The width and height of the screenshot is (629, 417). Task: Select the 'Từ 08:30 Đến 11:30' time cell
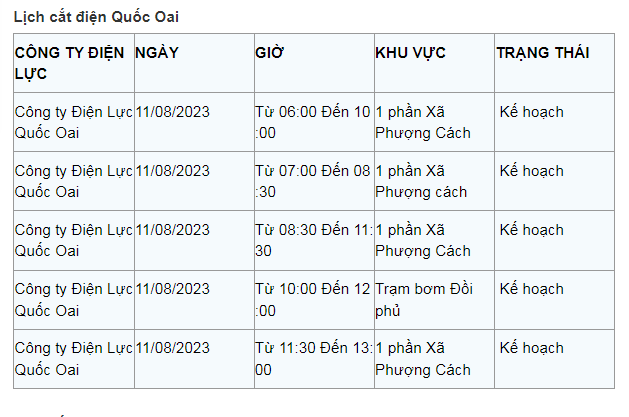coord(313,240)
